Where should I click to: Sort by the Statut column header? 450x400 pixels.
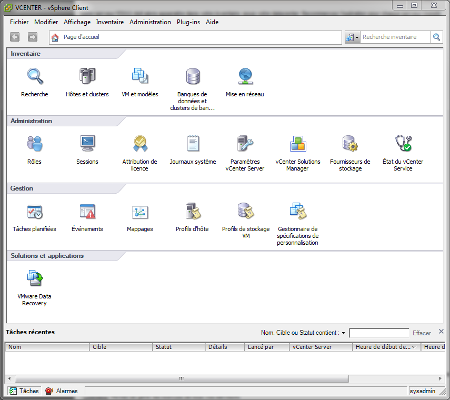pos(179,347)
